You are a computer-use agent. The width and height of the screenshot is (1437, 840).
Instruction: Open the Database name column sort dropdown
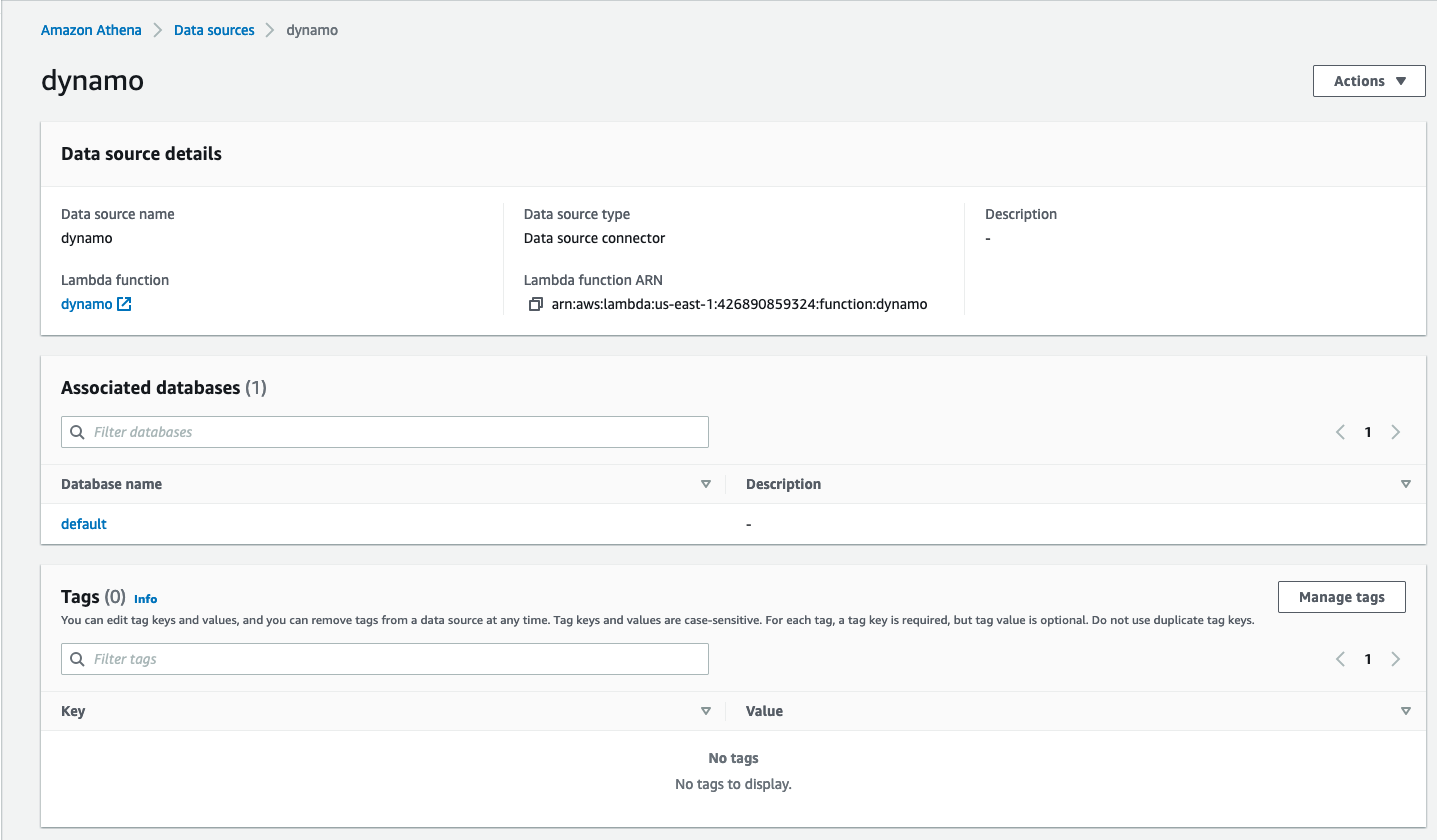pos(706,484)
